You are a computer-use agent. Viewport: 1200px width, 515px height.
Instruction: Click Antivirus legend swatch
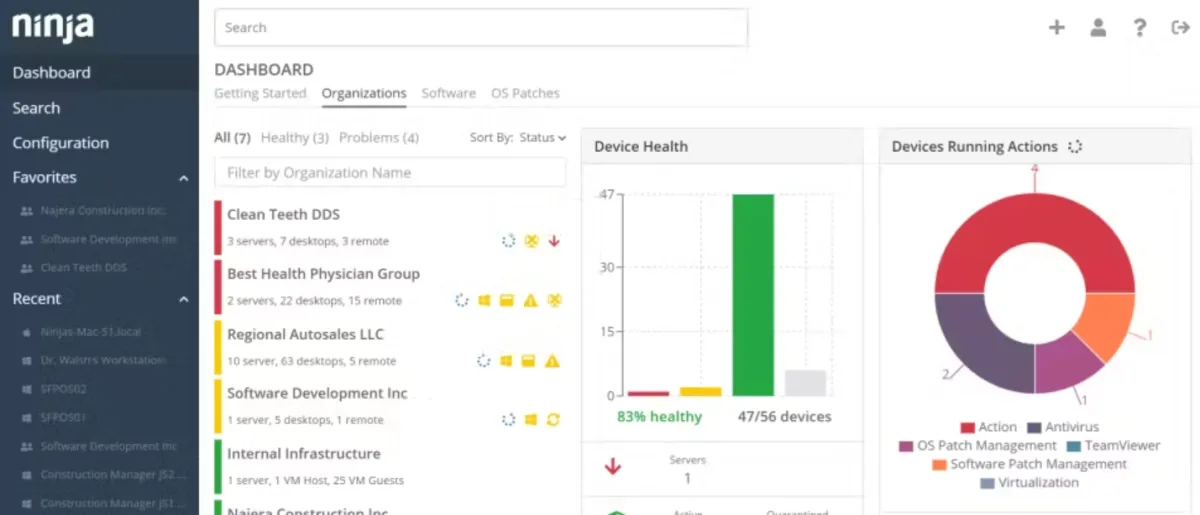coord(1034,428)
